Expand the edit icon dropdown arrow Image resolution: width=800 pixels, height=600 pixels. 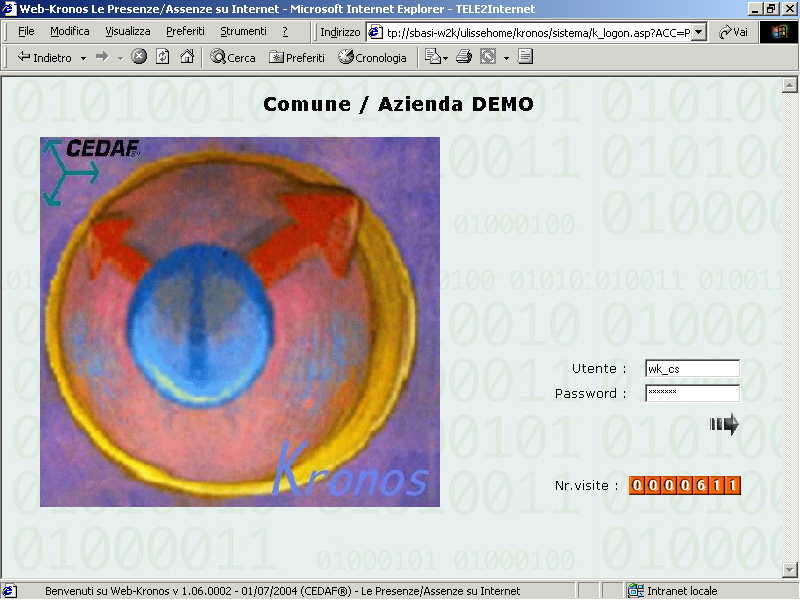506,58
